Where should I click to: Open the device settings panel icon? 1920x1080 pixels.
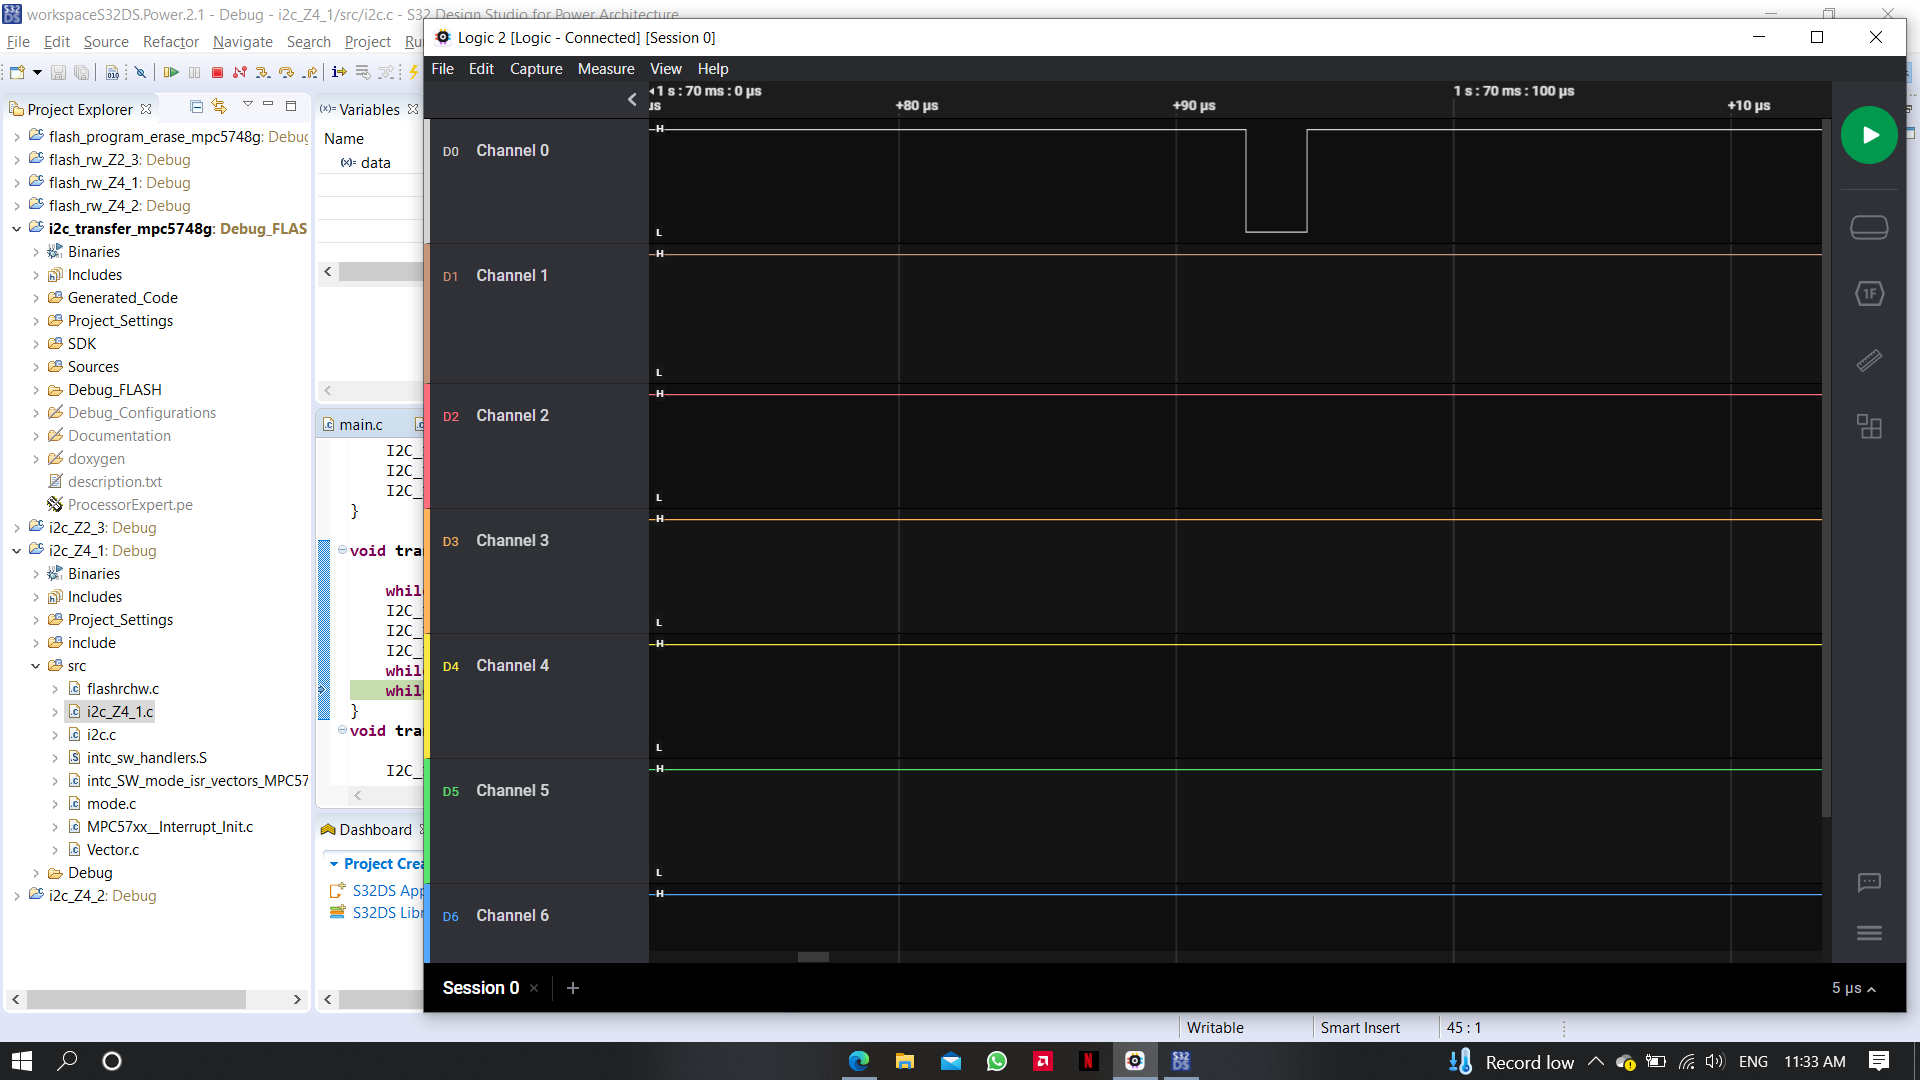pos(1868,228)
